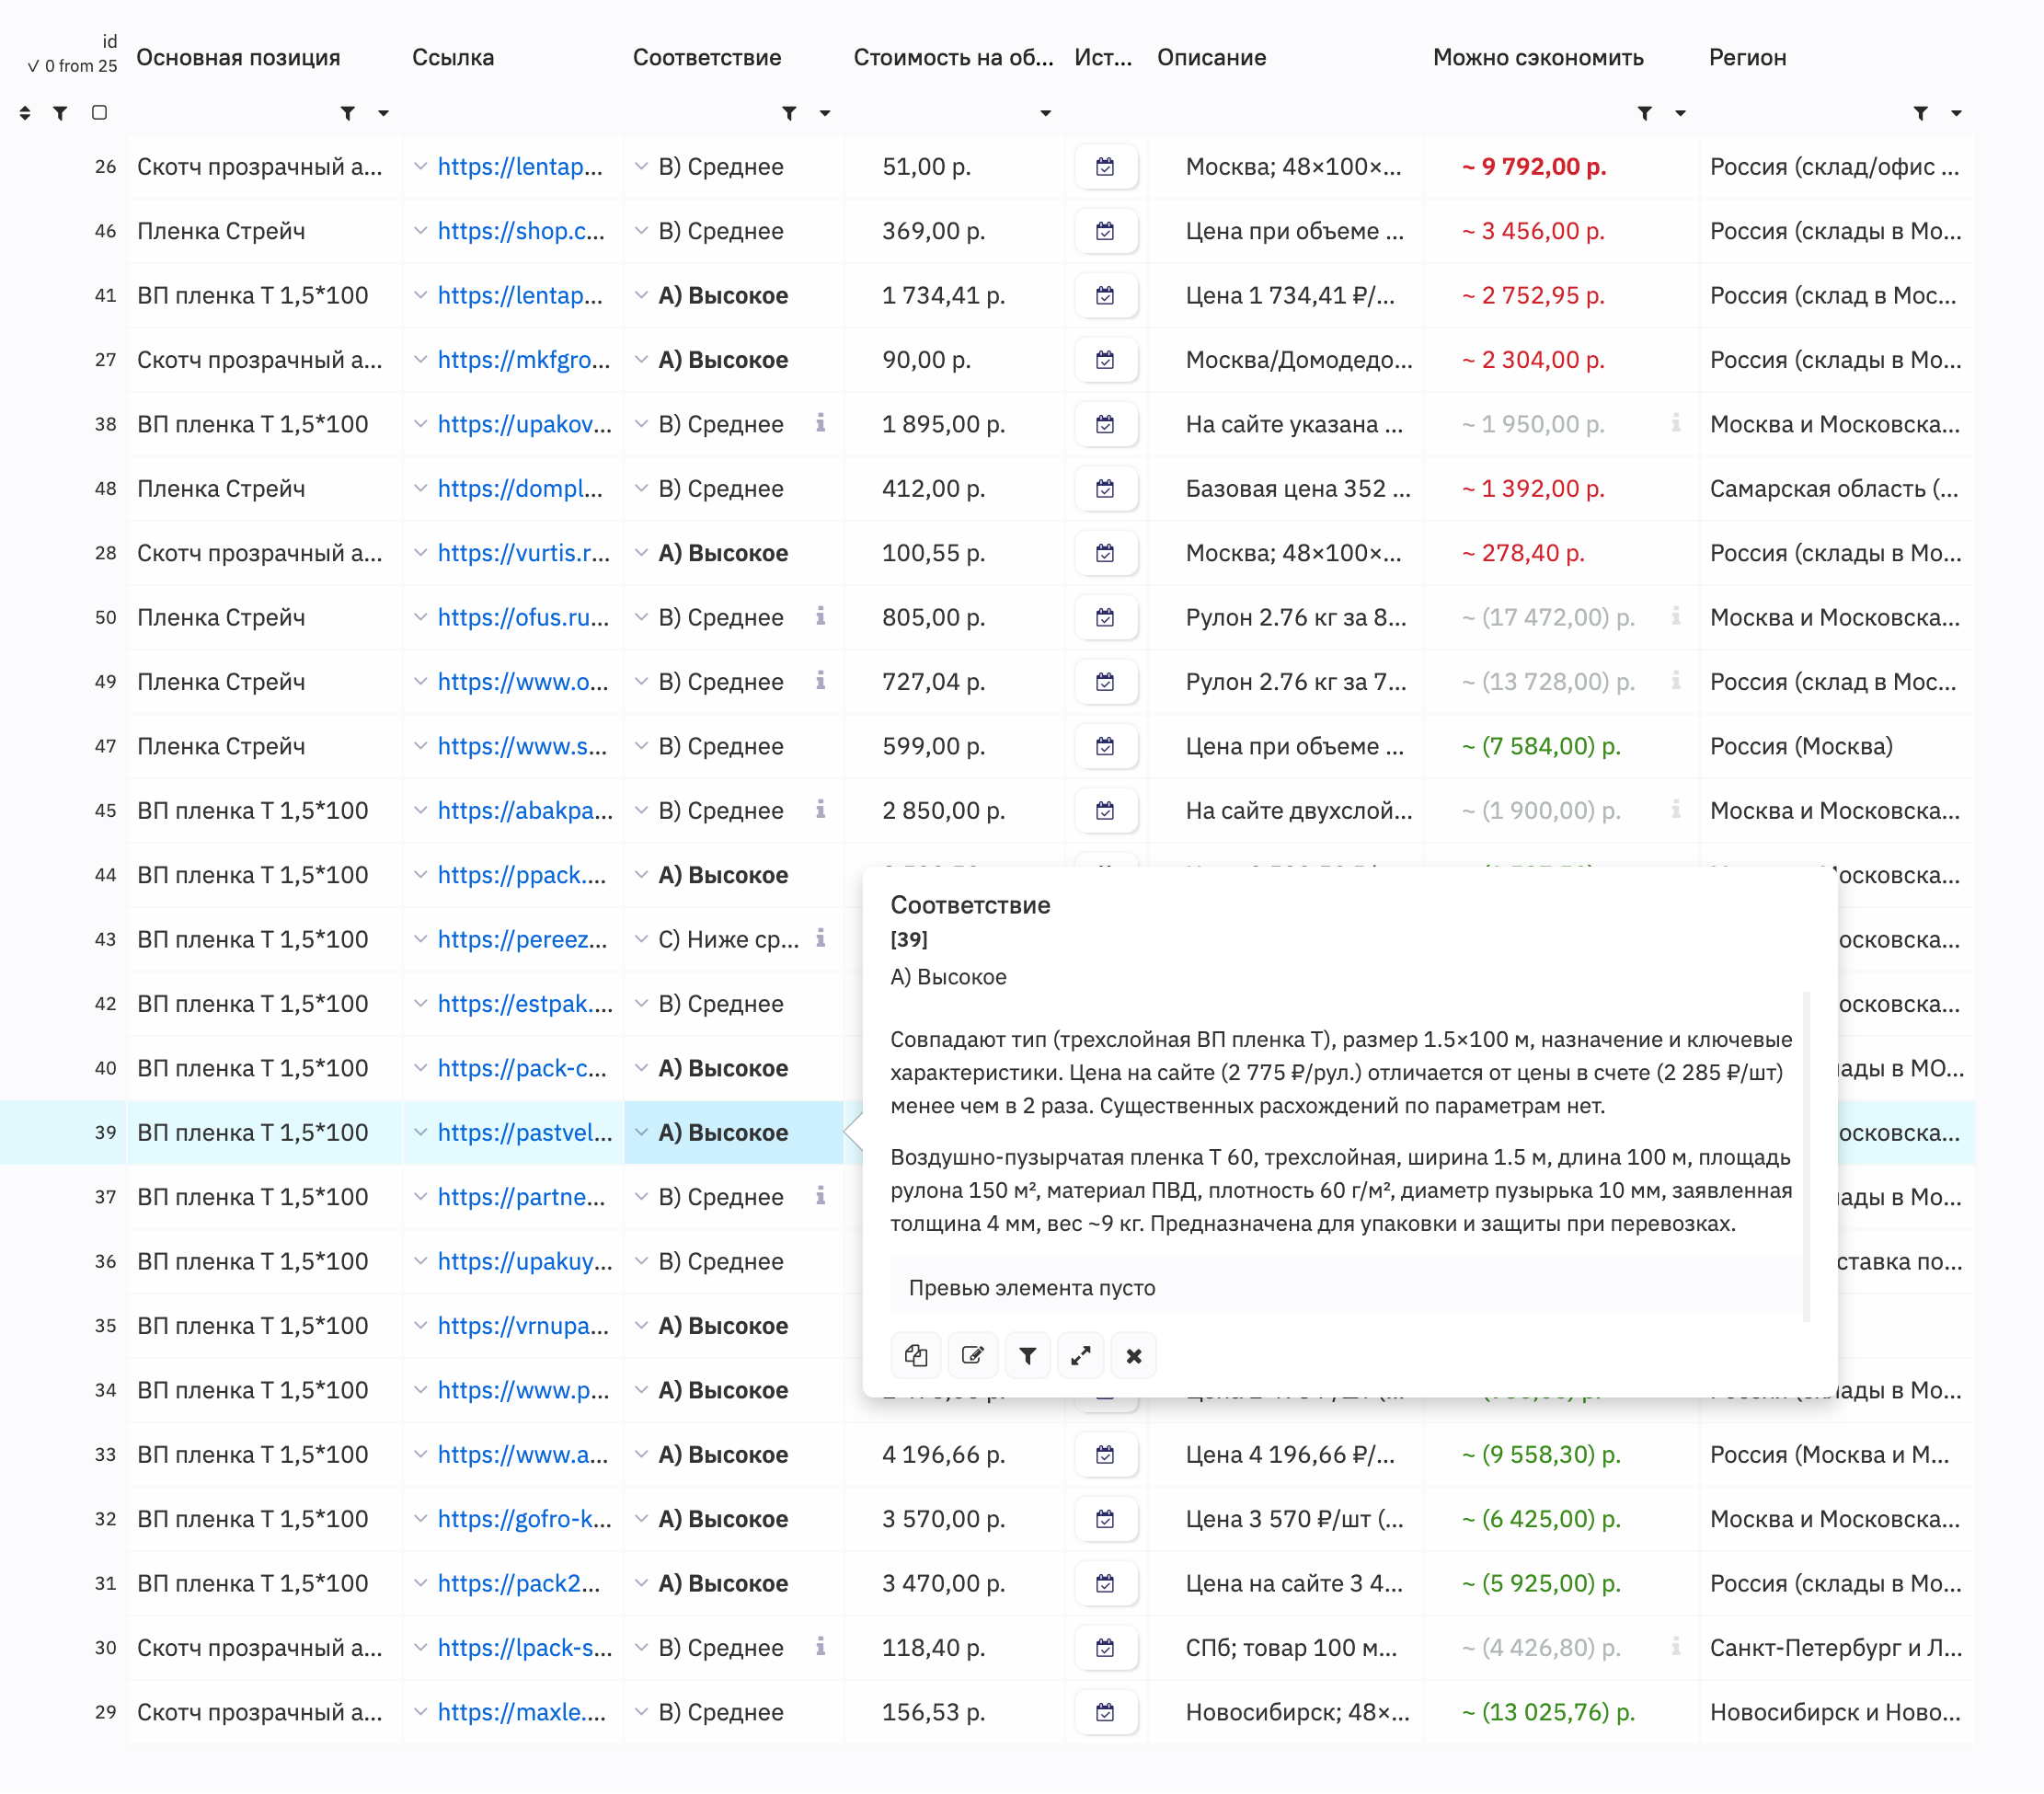Toggle the id column sort arrows
Image resolution: width=2044 pixels, height=1794 pixels.
(25, 113)
